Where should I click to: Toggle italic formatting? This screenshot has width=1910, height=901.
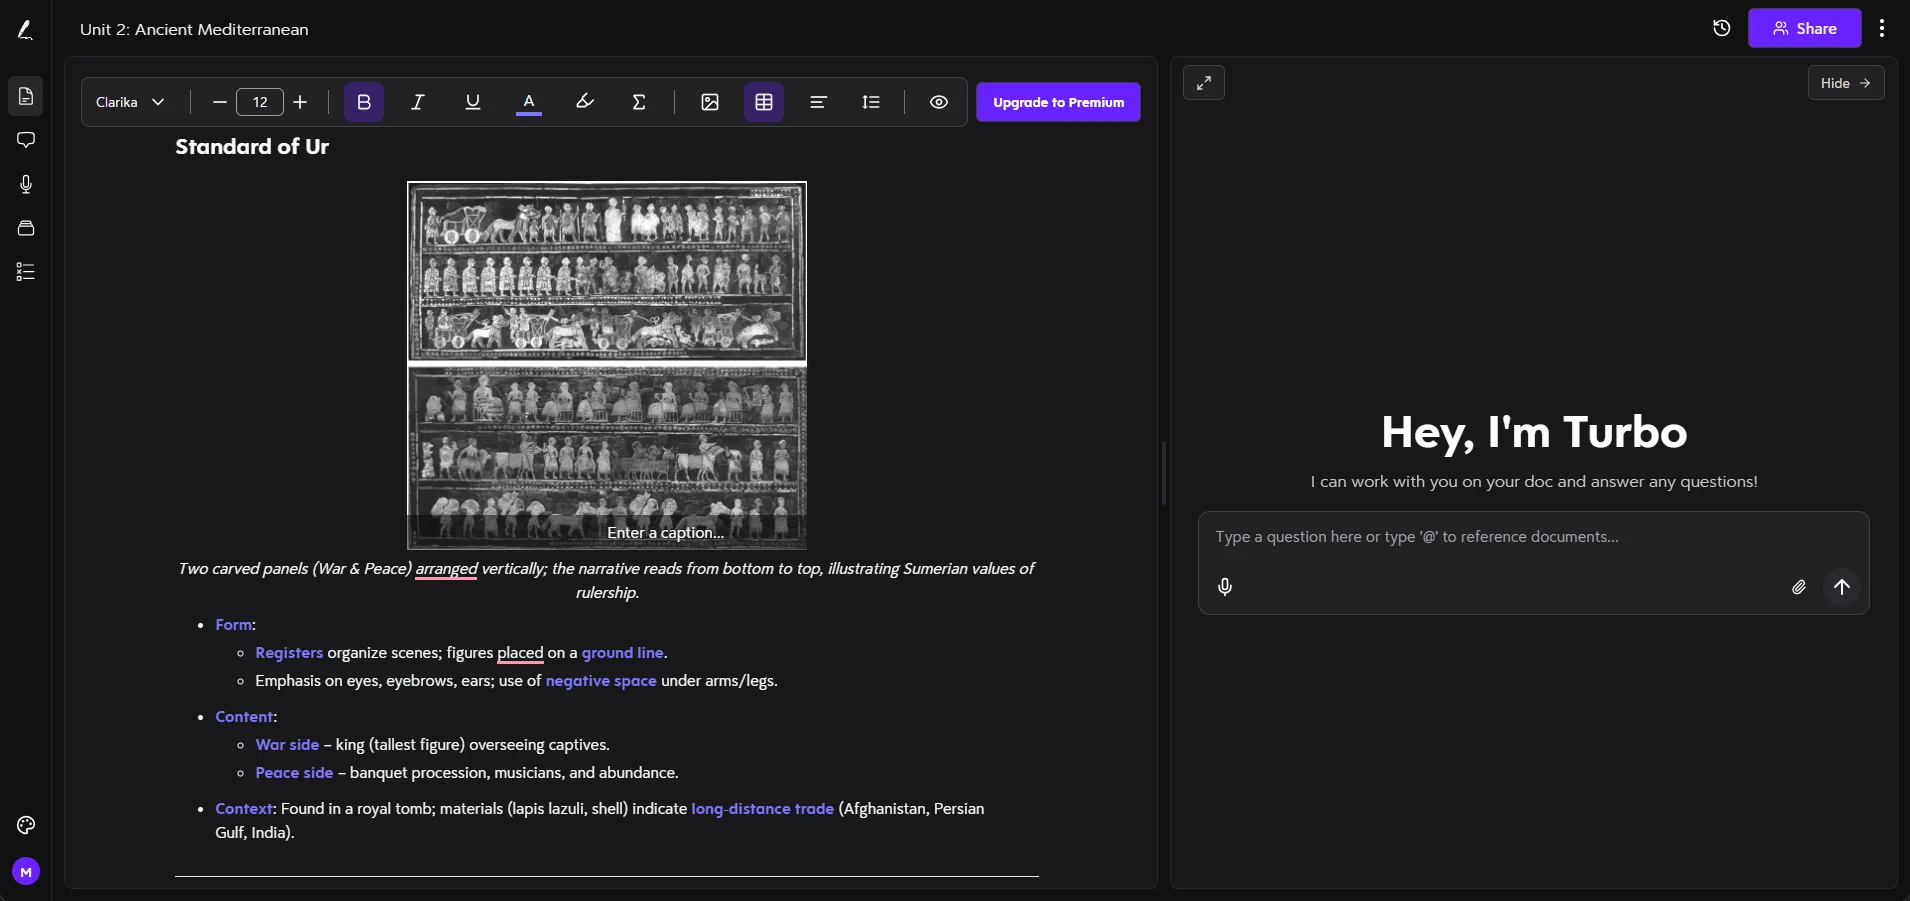pyautogui.click(x=418, y=102)
